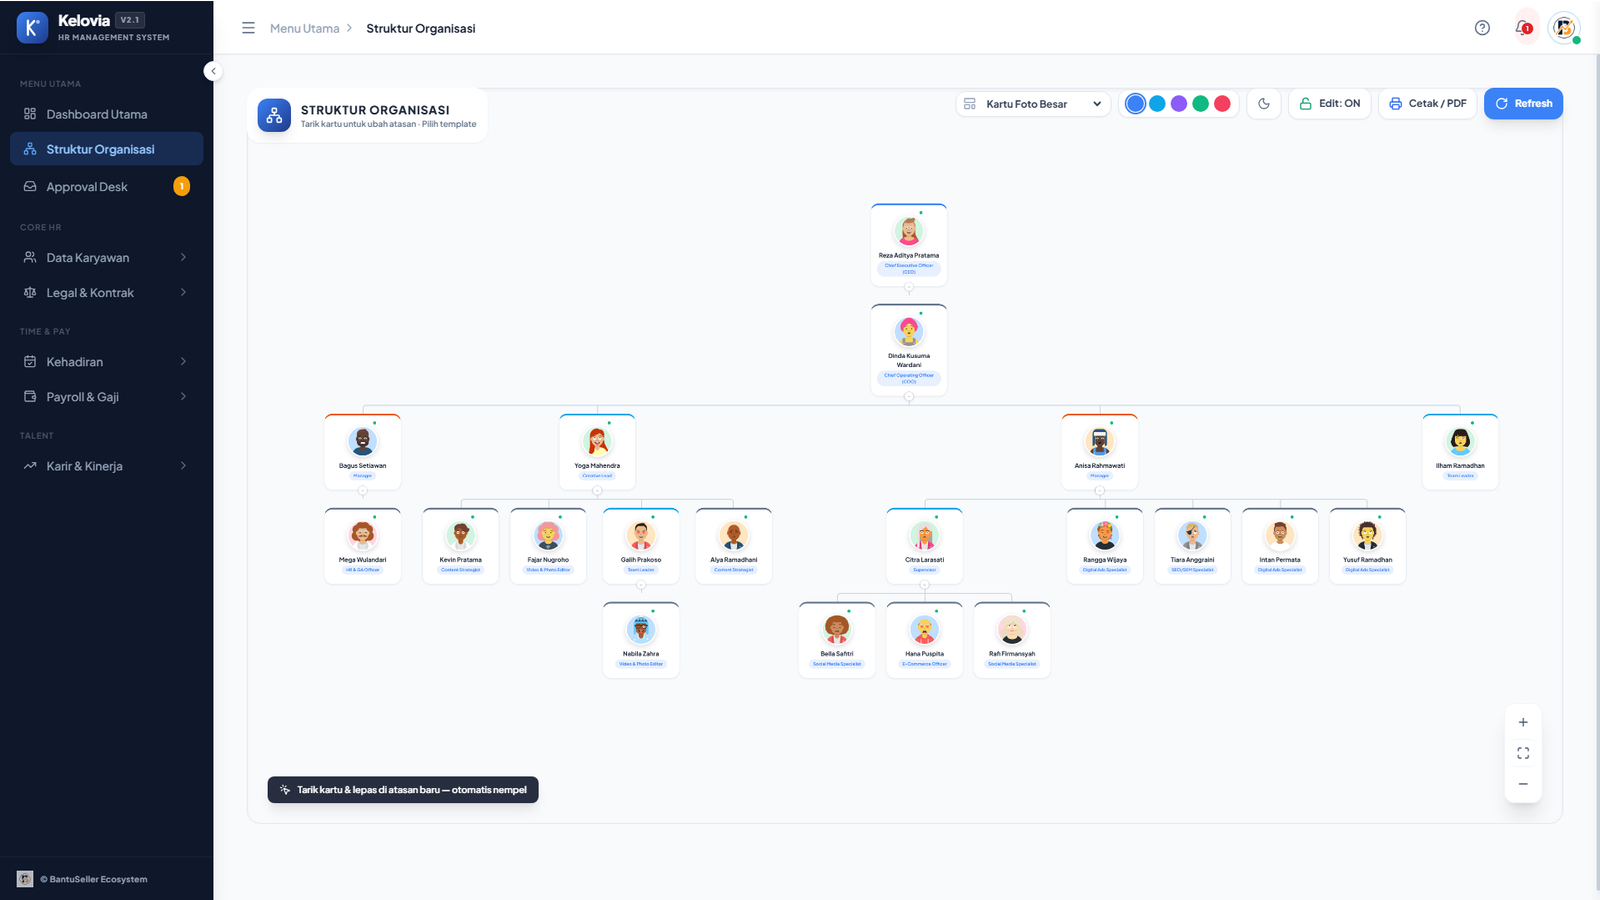Click Citra Larasati's avatar
Screen dimensions: 1600x900
coord(925,535)
